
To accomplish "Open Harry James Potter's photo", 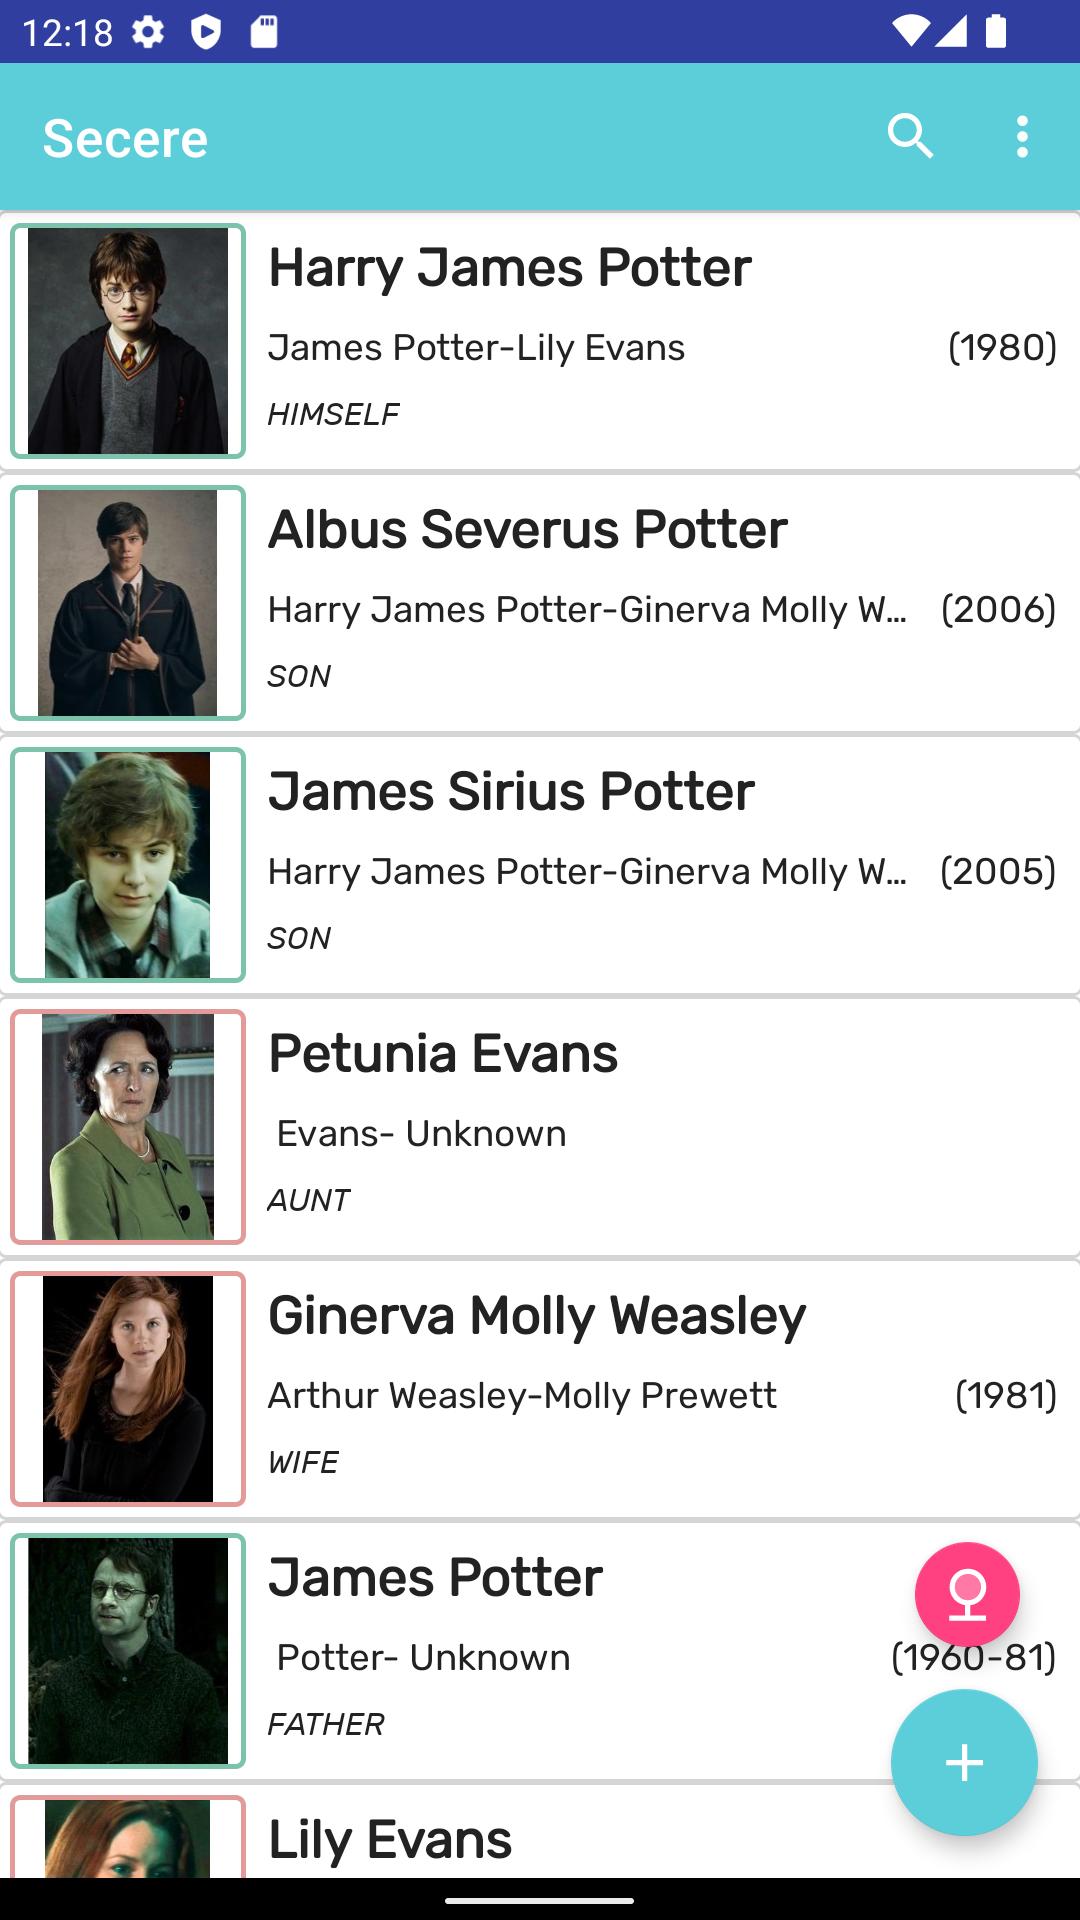I will [x=128, y=341].
